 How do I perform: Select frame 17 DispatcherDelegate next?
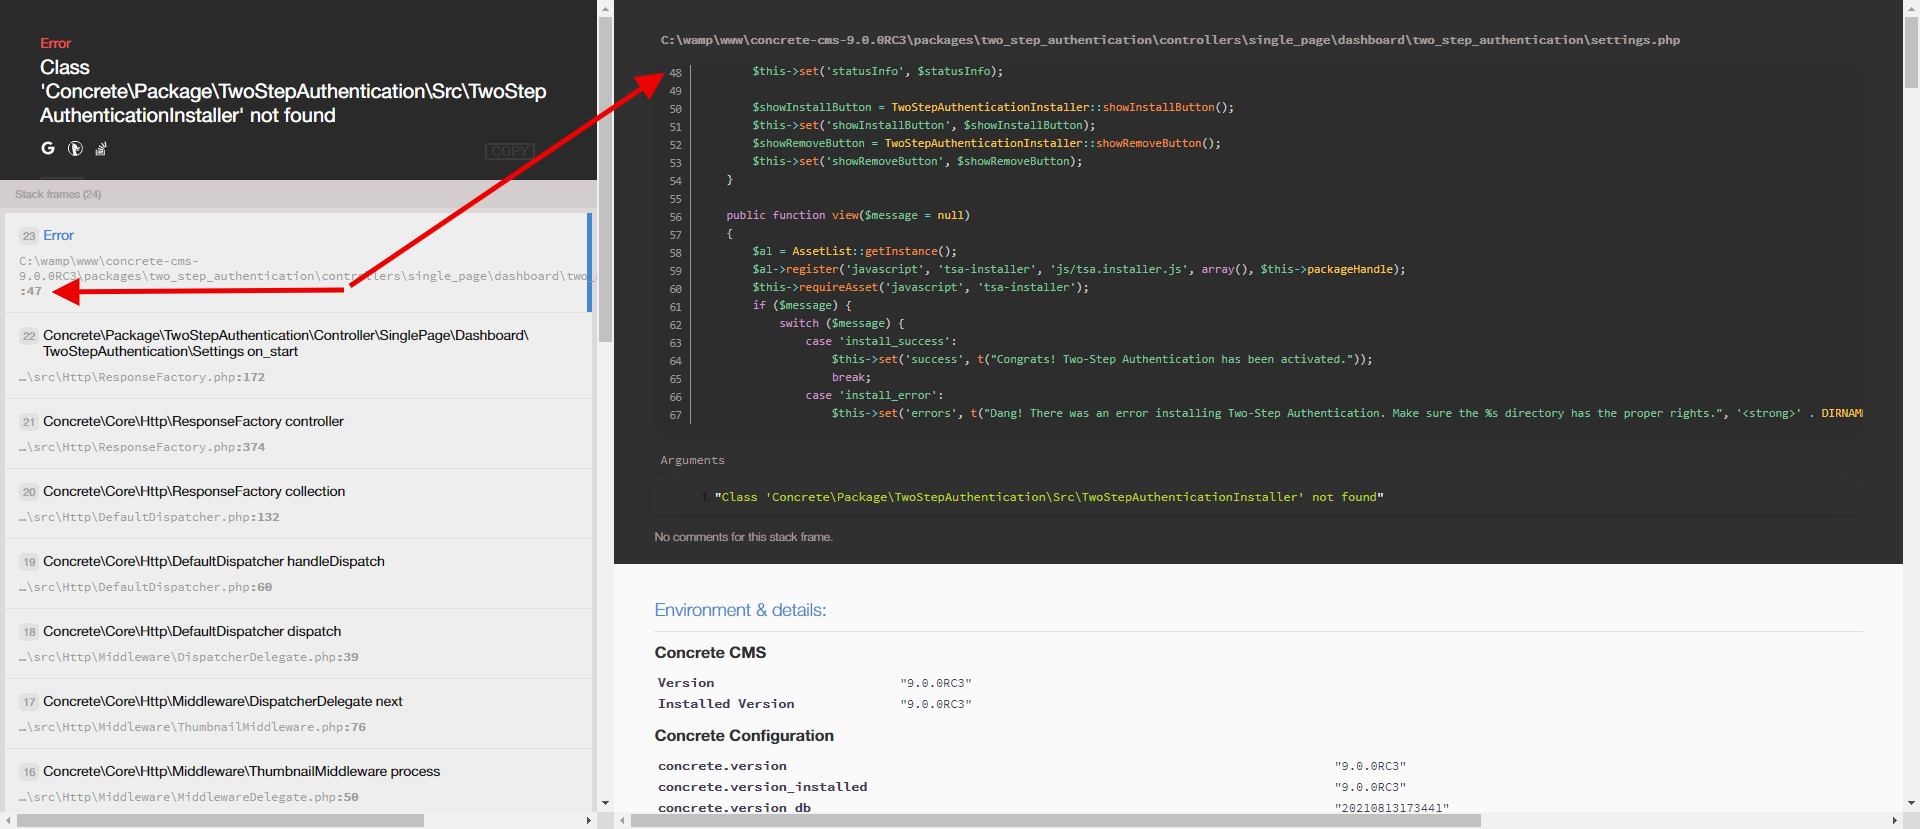tap(298, 714)
